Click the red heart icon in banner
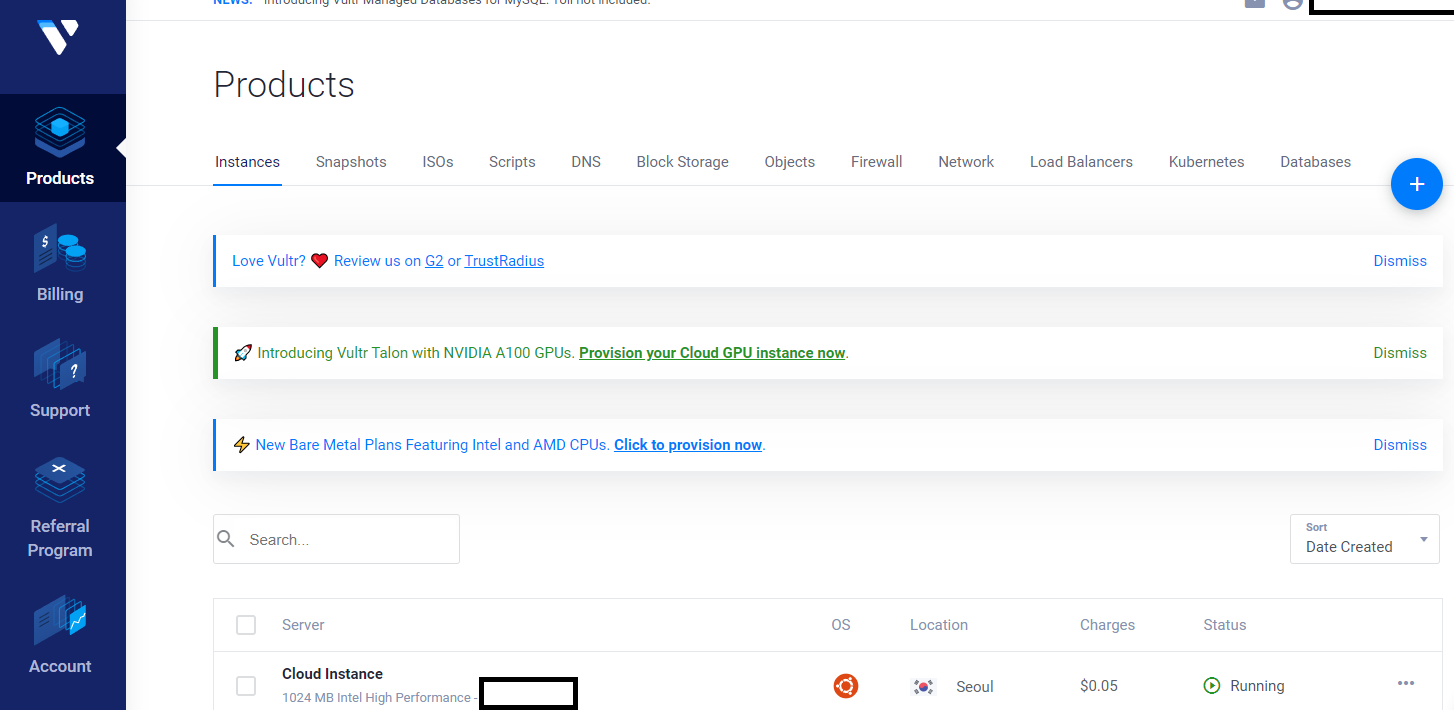Viewport: 1454px width, 710px height. (320, 261)
